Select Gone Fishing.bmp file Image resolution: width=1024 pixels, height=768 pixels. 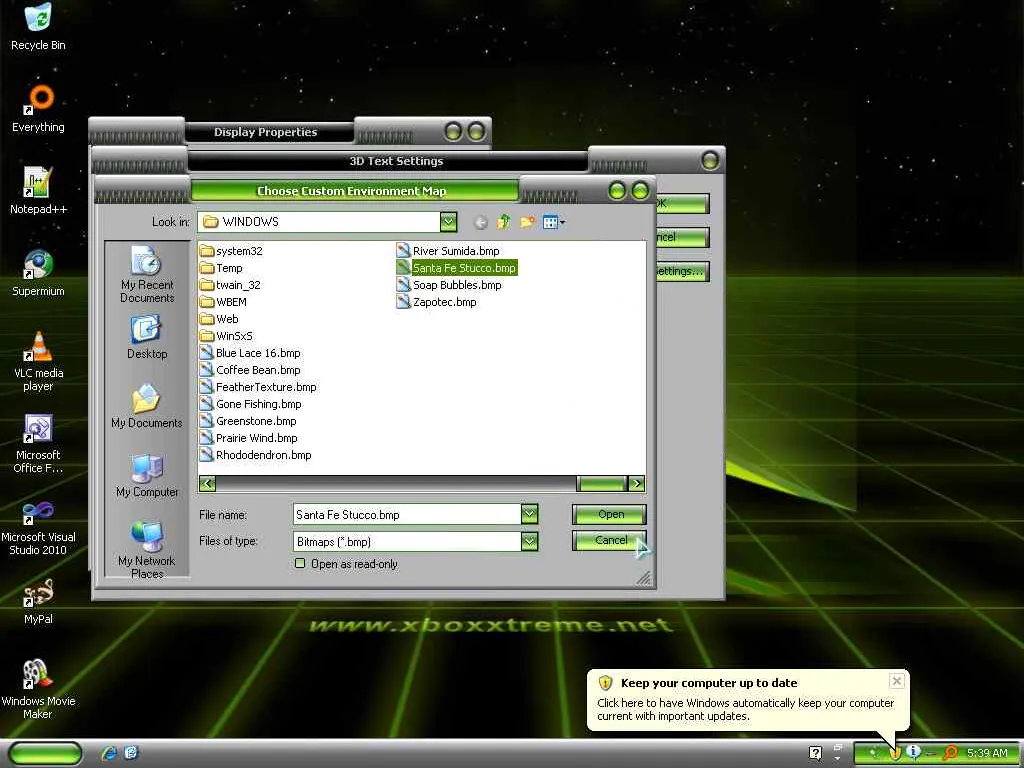pyautogui.click(x=251, y=404)
